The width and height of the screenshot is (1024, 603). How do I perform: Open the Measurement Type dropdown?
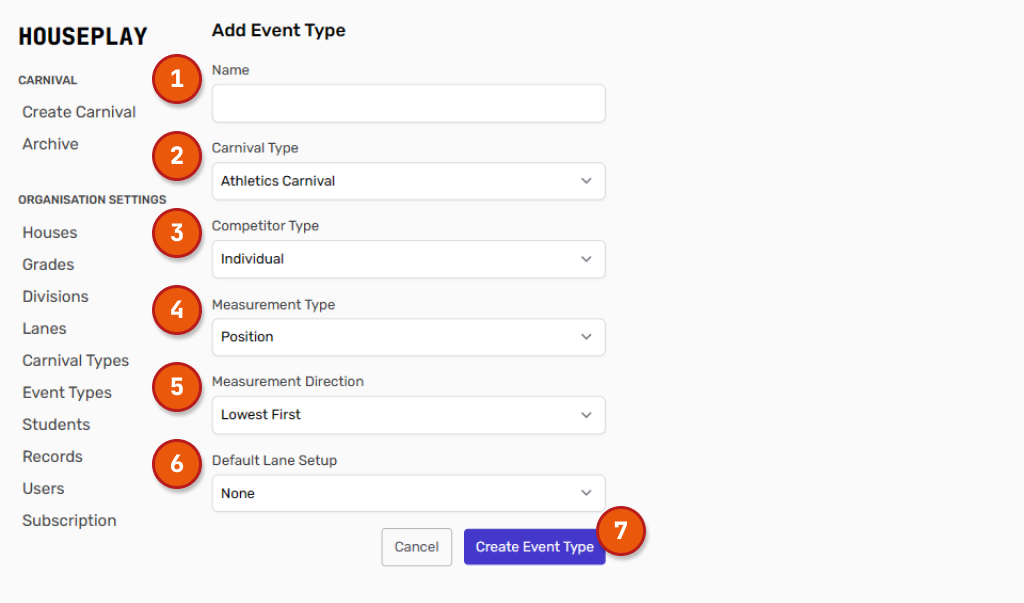[408, 337]
